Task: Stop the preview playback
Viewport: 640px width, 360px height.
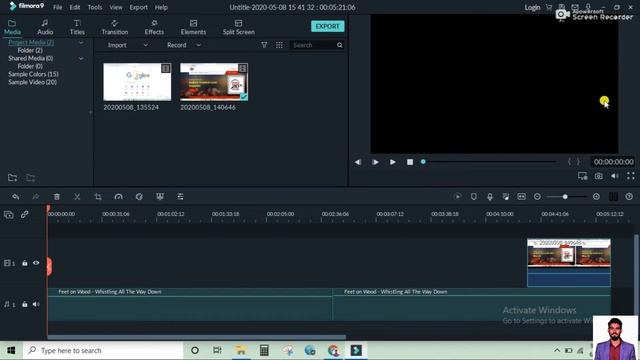Action: coord(410,162)
